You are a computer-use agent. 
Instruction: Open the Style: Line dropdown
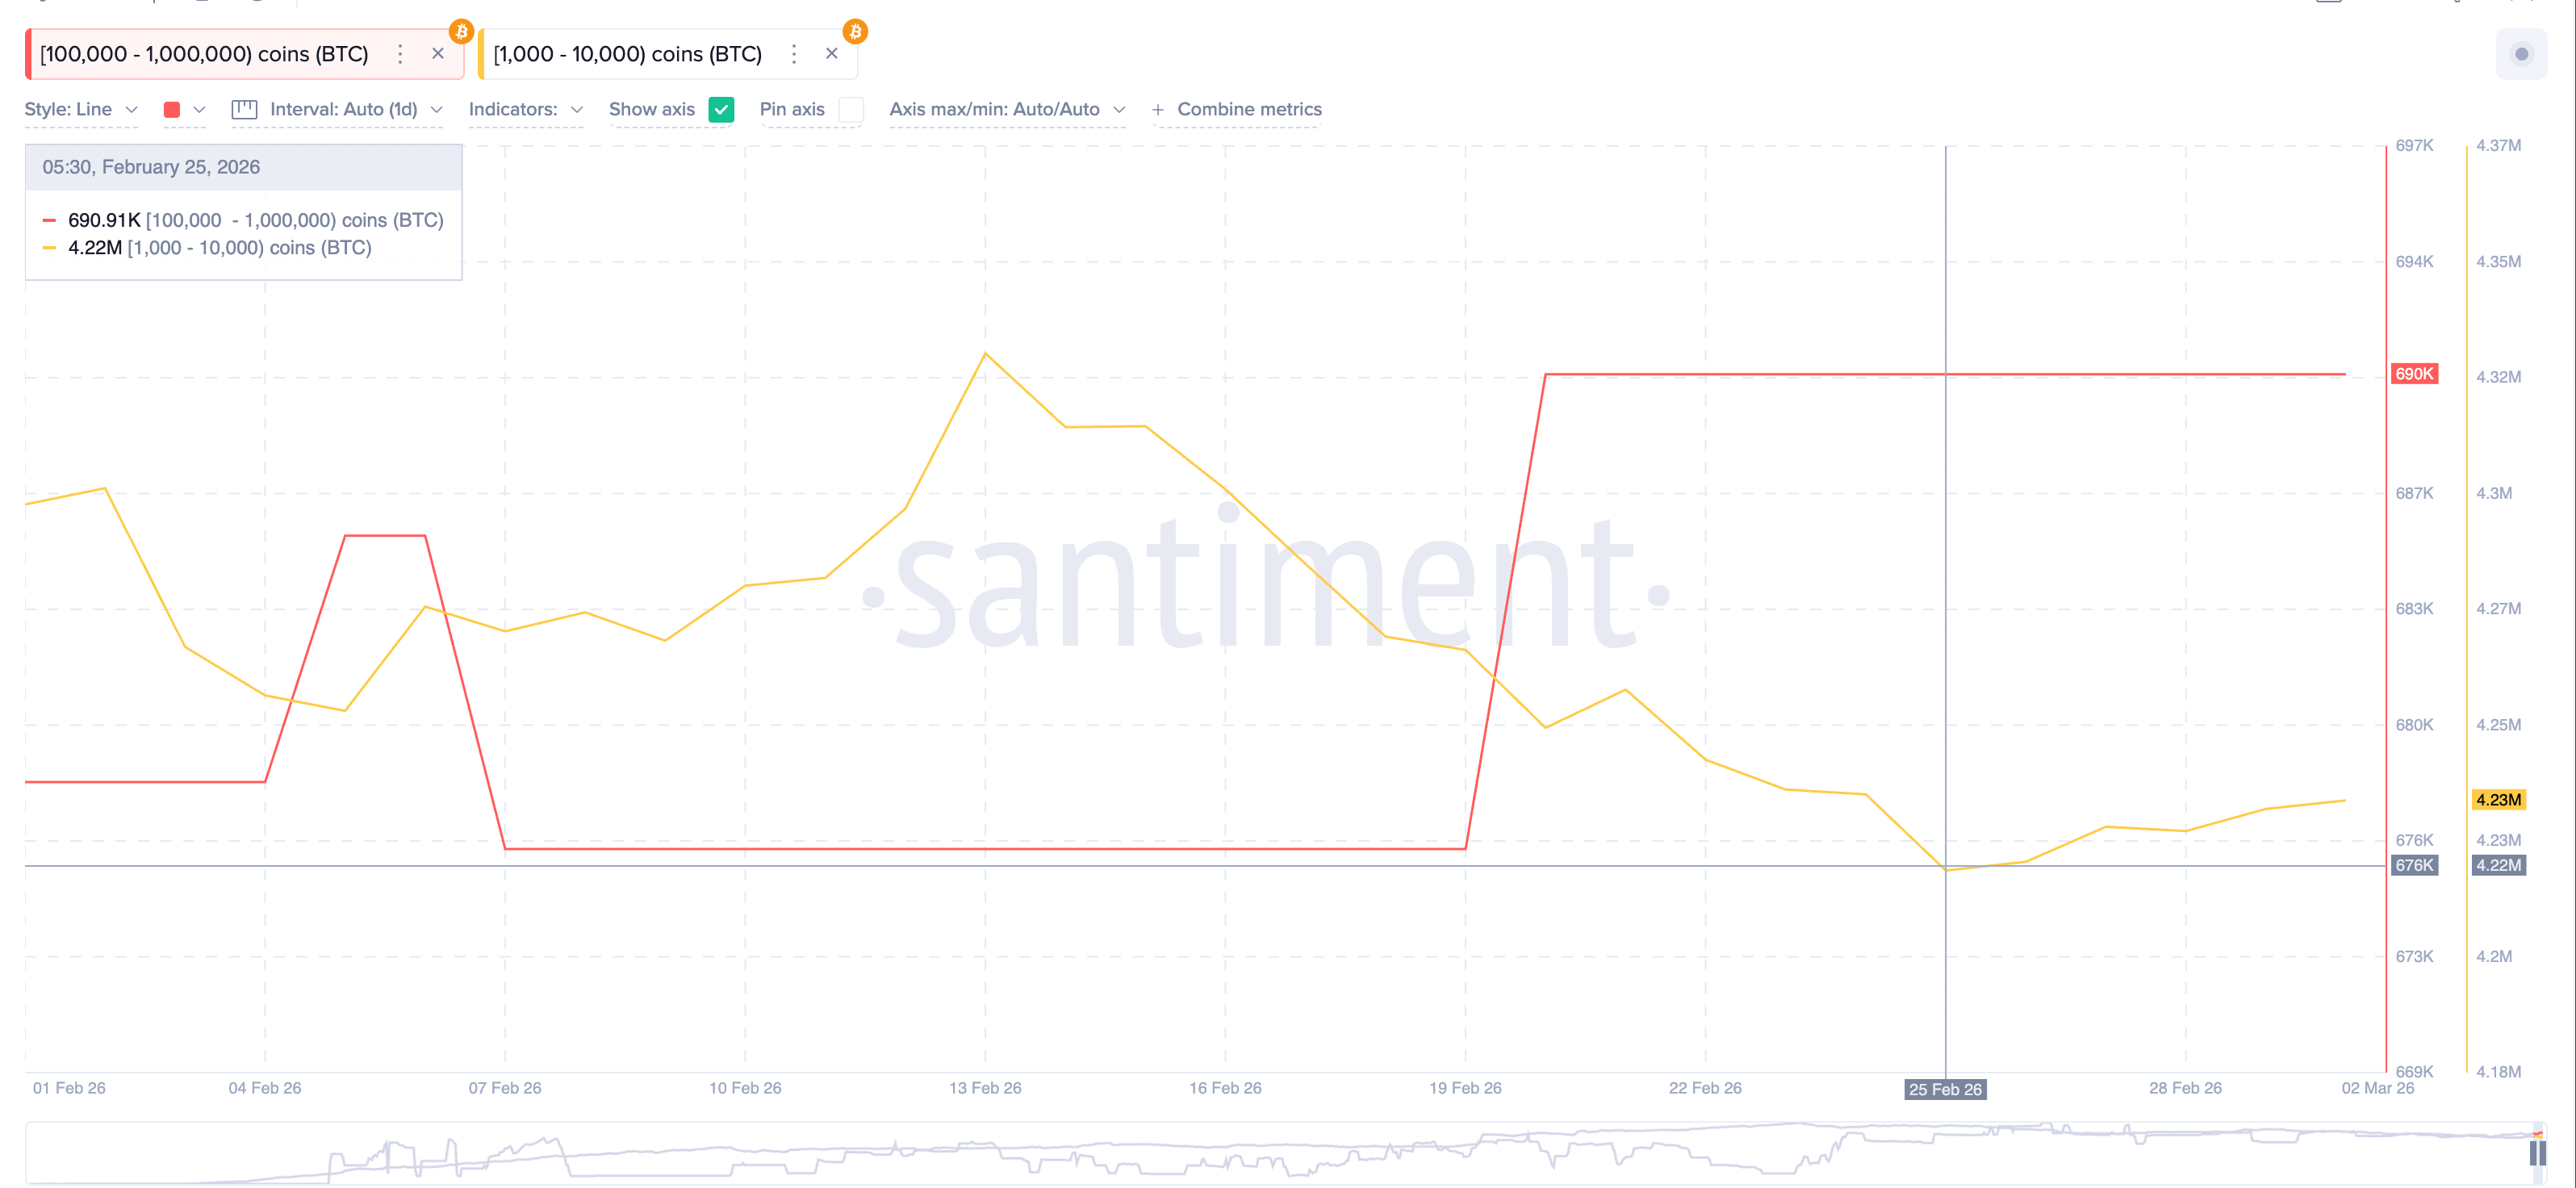point(81,110)
